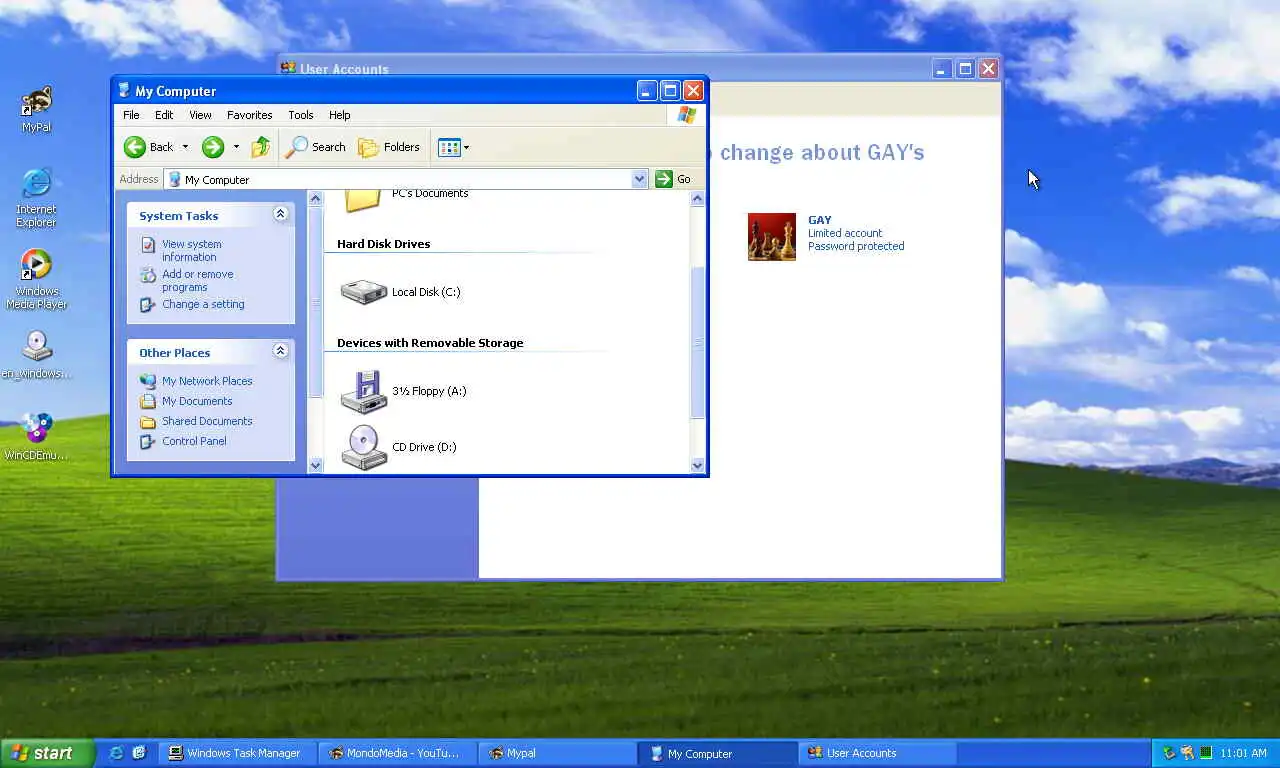Image resolution: width=1280 pixels, height=768 pixels.
Task: Click the Go button beside address bar
Action: 673,179
